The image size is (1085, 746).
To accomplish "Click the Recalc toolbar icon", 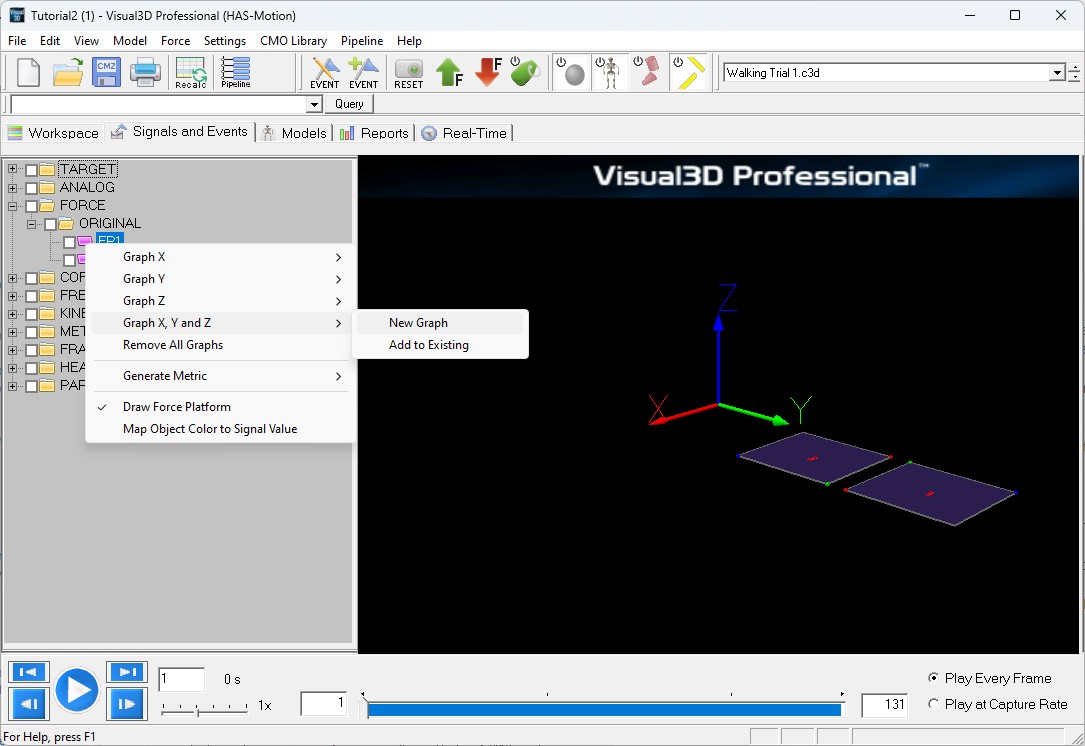I will pyautogui.click(x=191, y=73).
